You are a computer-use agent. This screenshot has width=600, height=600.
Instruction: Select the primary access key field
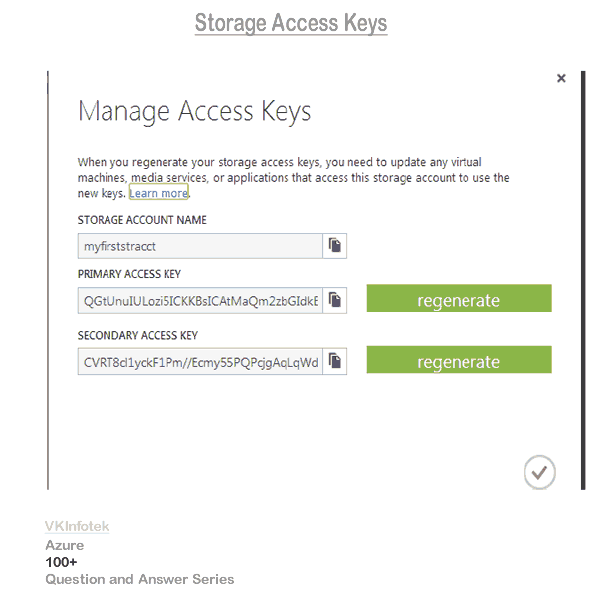pos(200,300)
